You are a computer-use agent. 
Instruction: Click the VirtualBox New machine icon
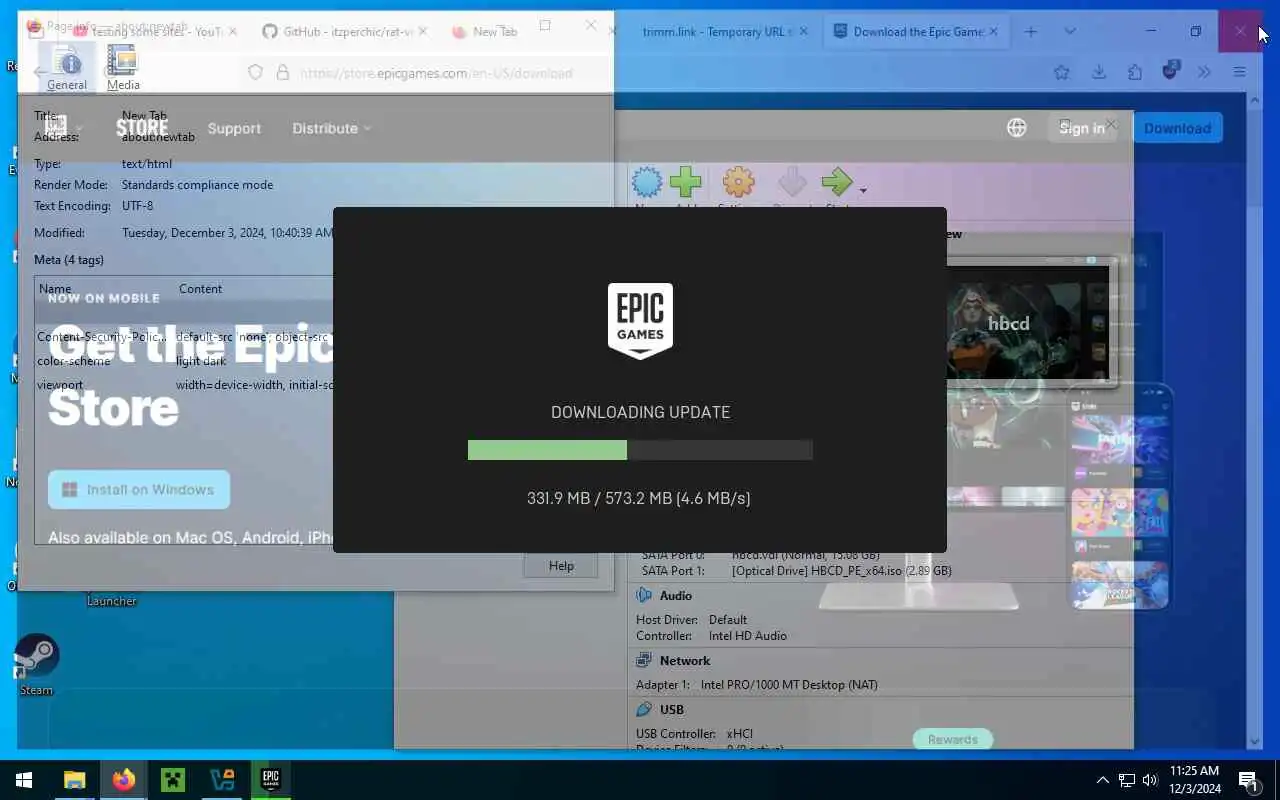[x=647, y=184]
